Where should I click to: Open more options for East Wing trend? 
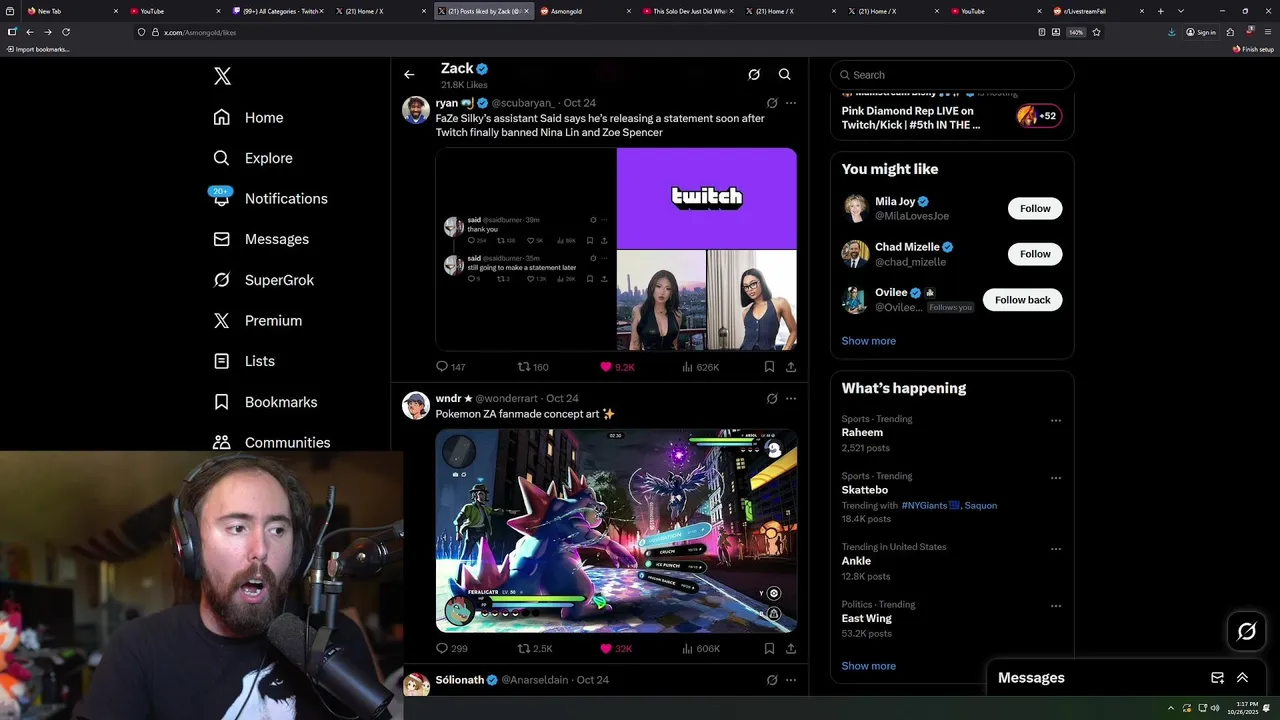[1055, 606]
